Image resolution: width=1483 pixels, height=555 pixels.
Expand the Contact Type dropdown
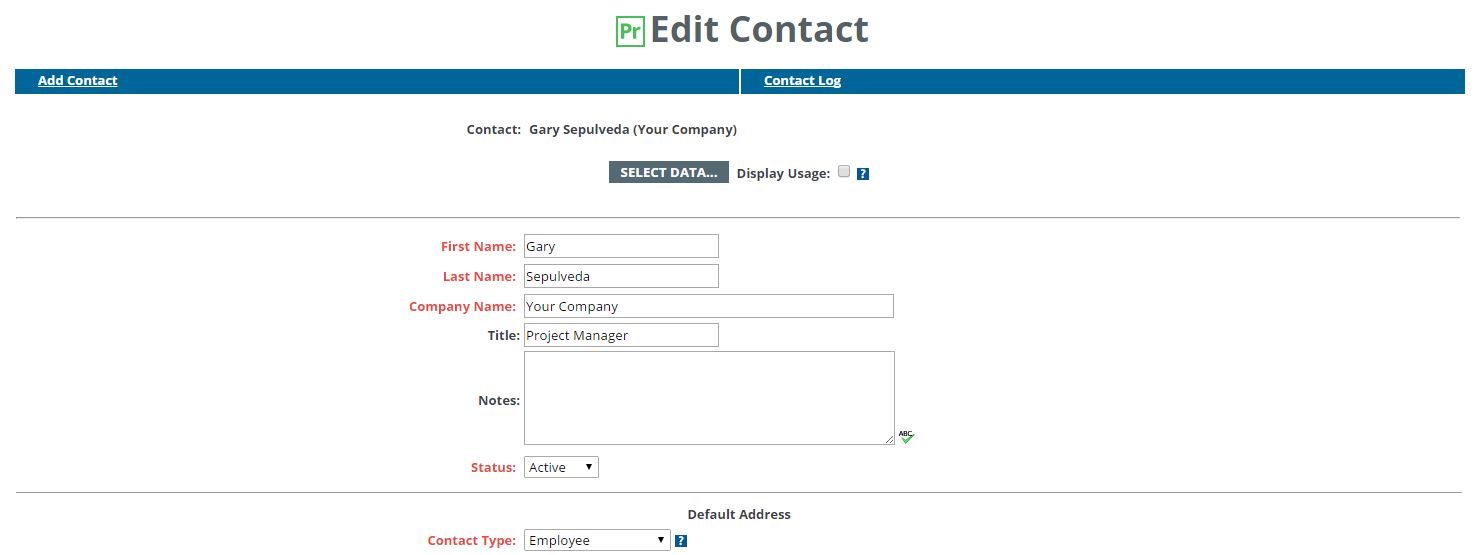[x=597, y=540]
